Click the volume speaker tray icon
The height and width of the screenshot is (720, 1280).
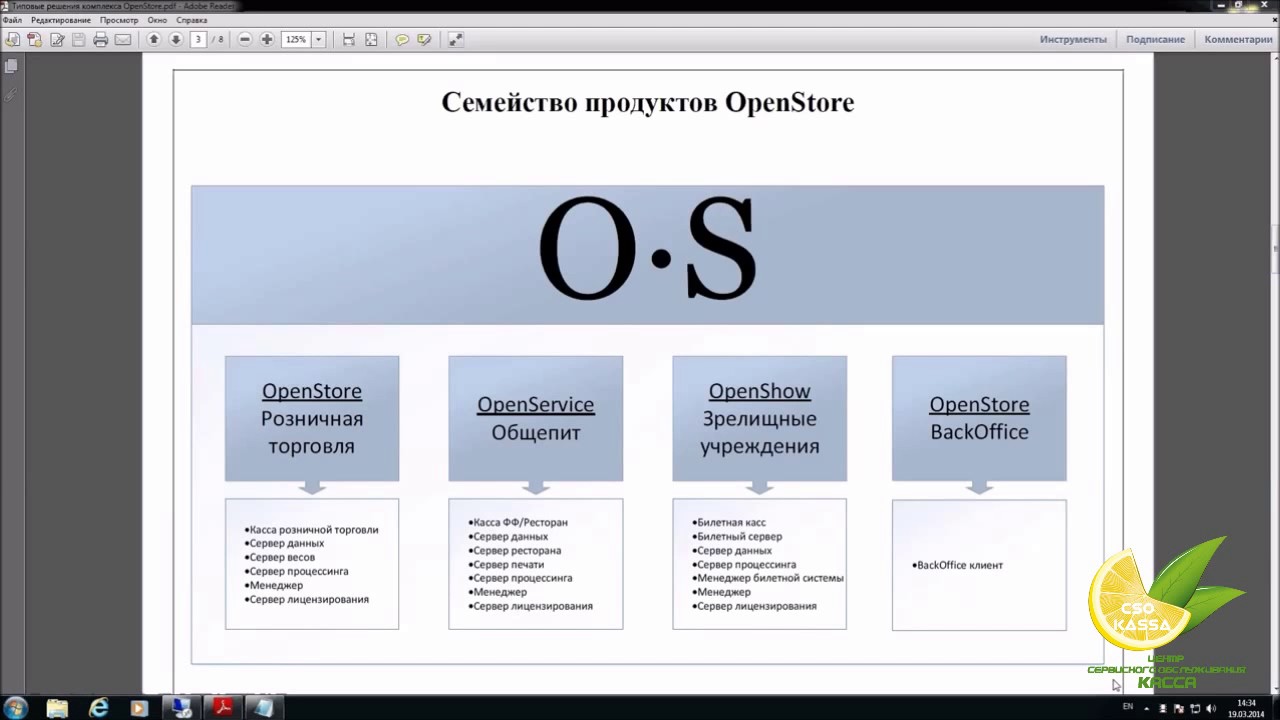(x=1210, y=708)
